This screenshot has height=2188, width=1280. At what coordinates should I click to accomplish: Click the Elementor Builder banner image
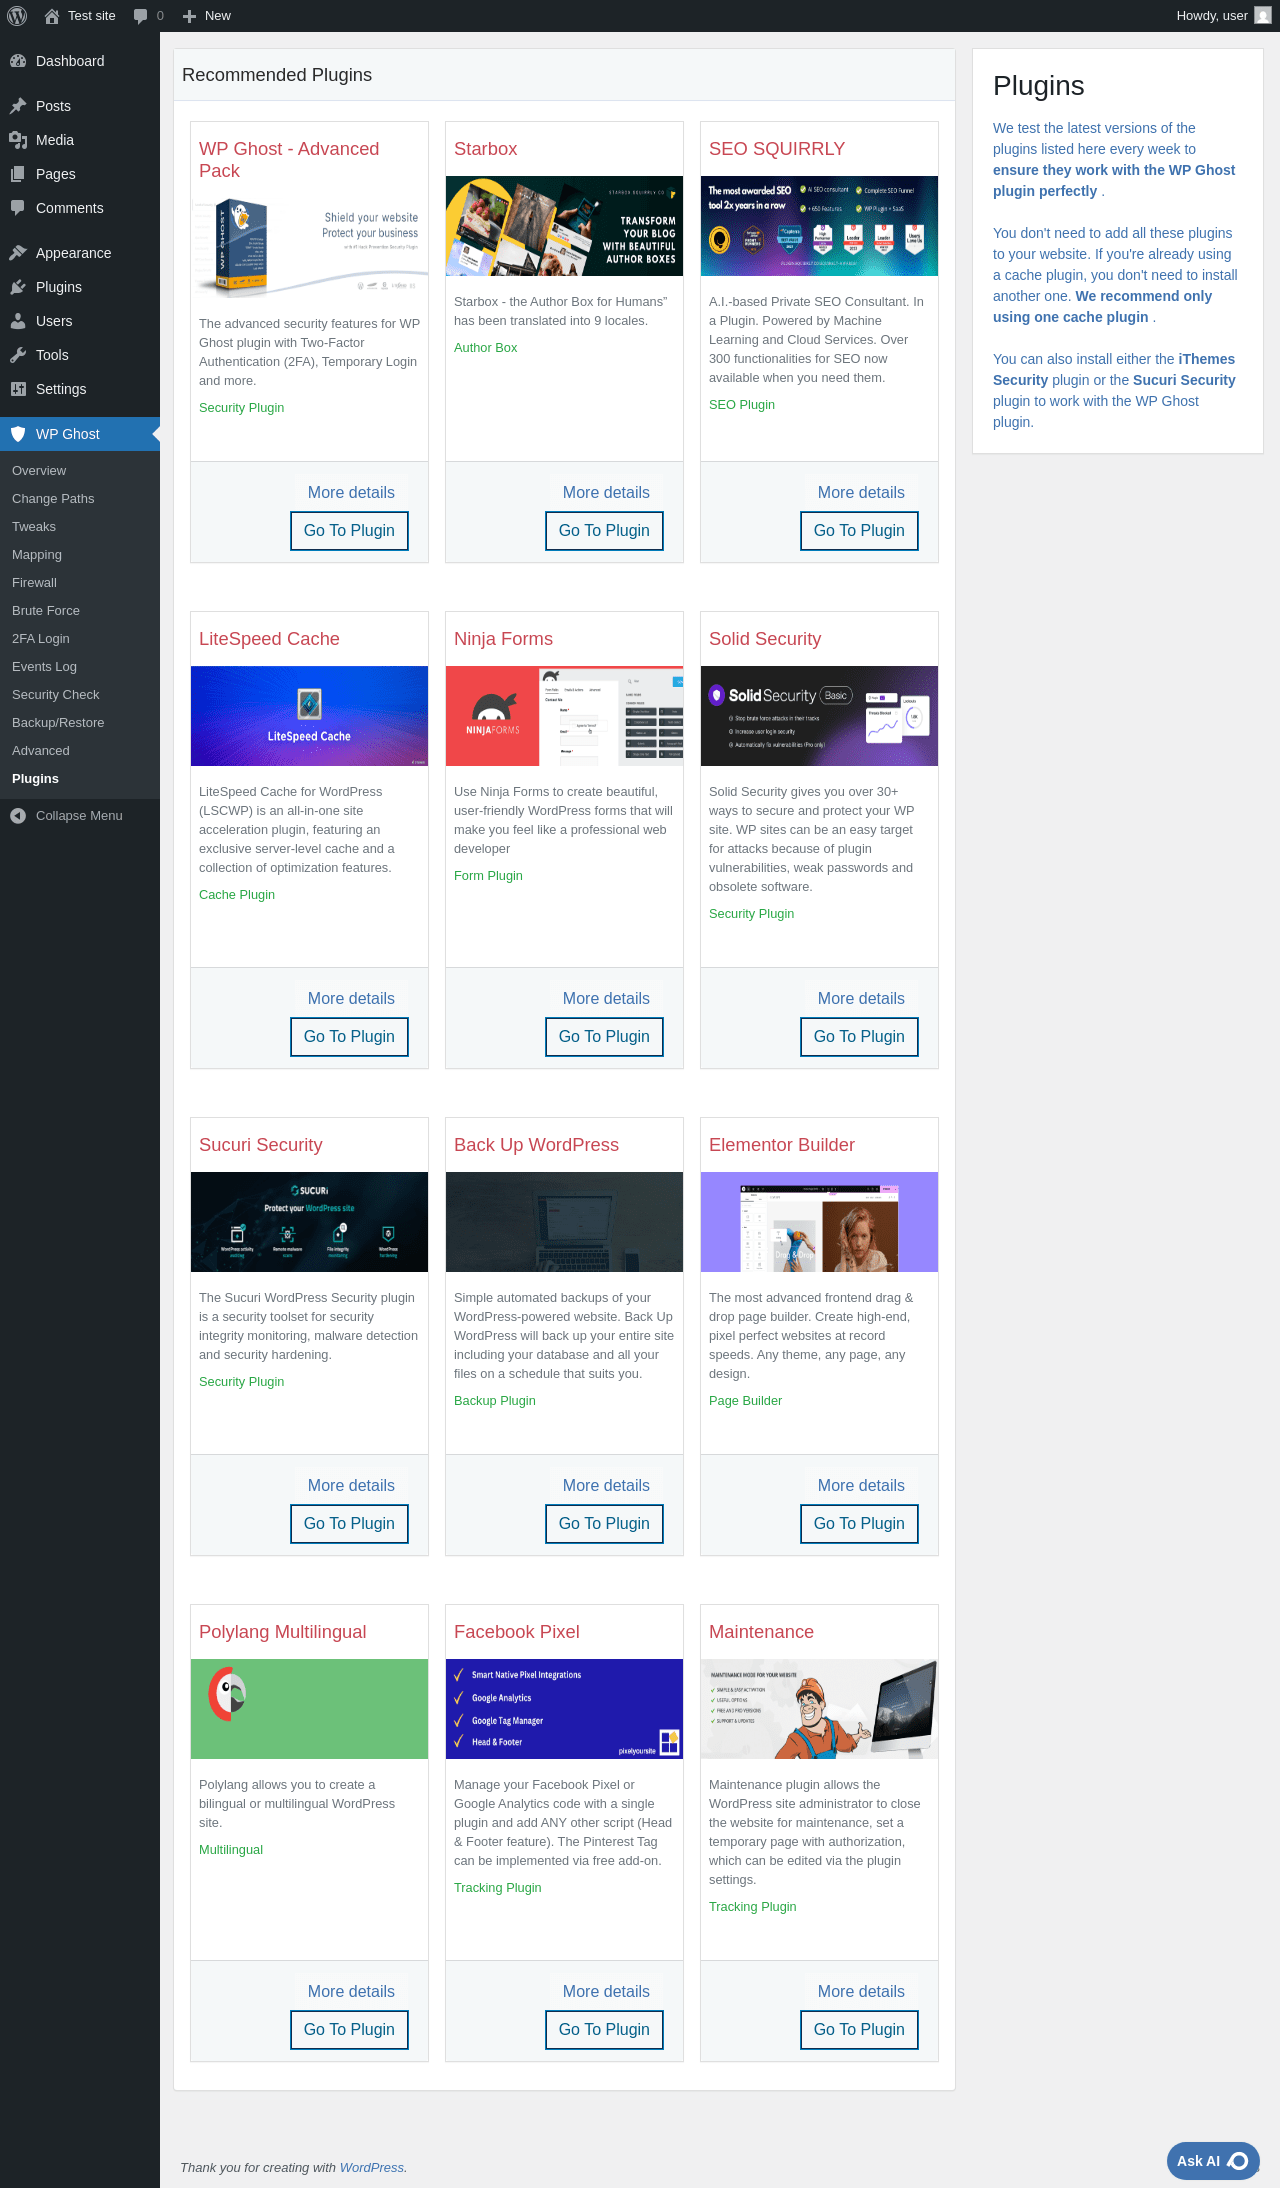819,1222
